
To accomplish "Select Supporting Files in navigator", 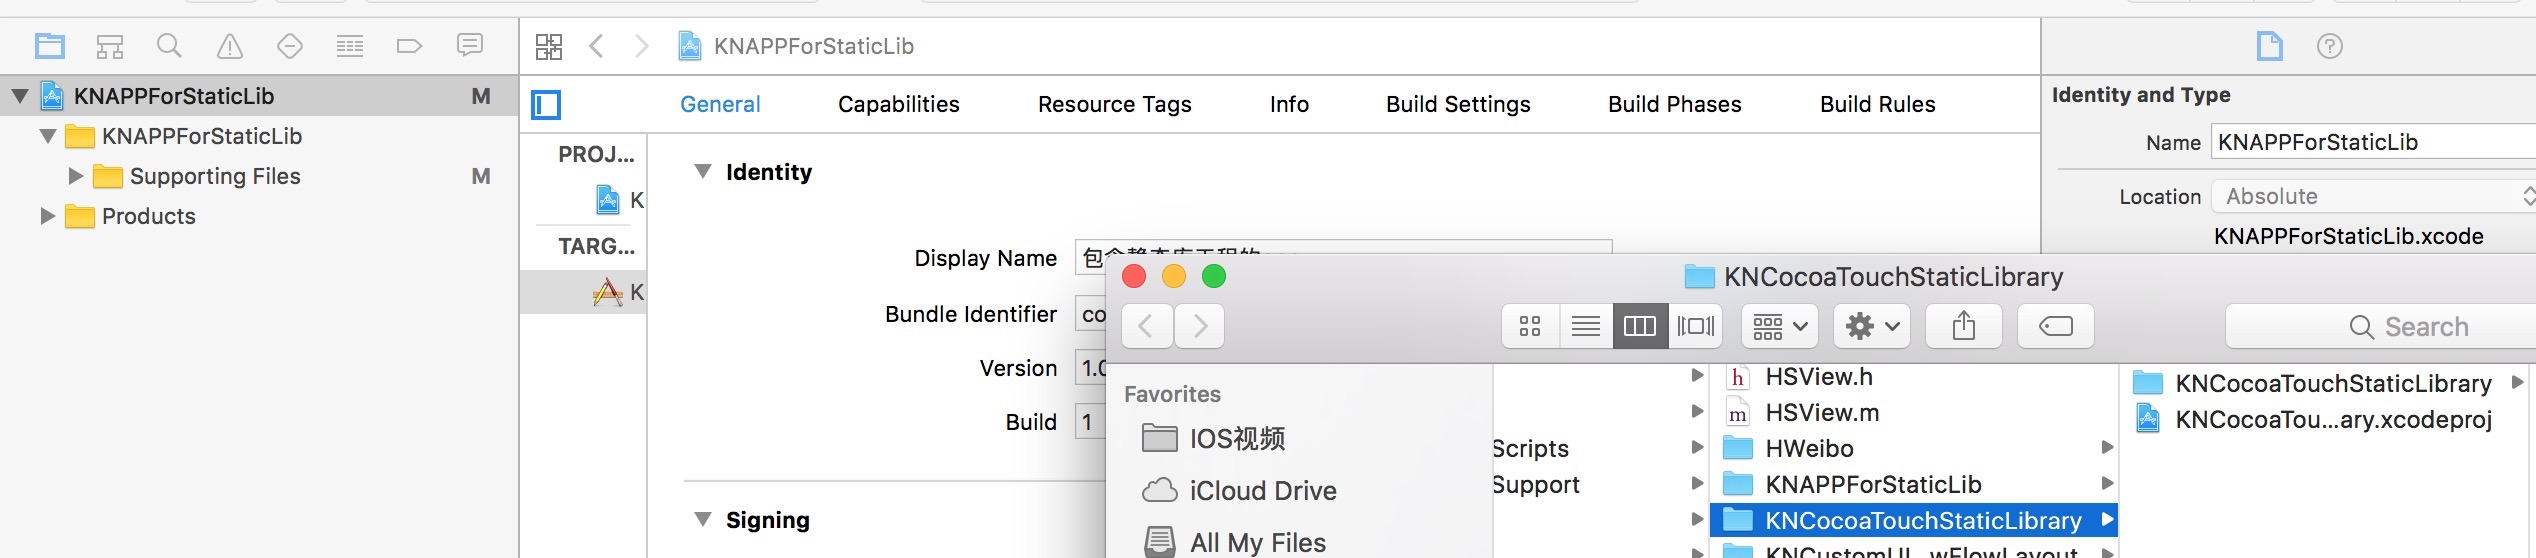I will coord(215,176).
